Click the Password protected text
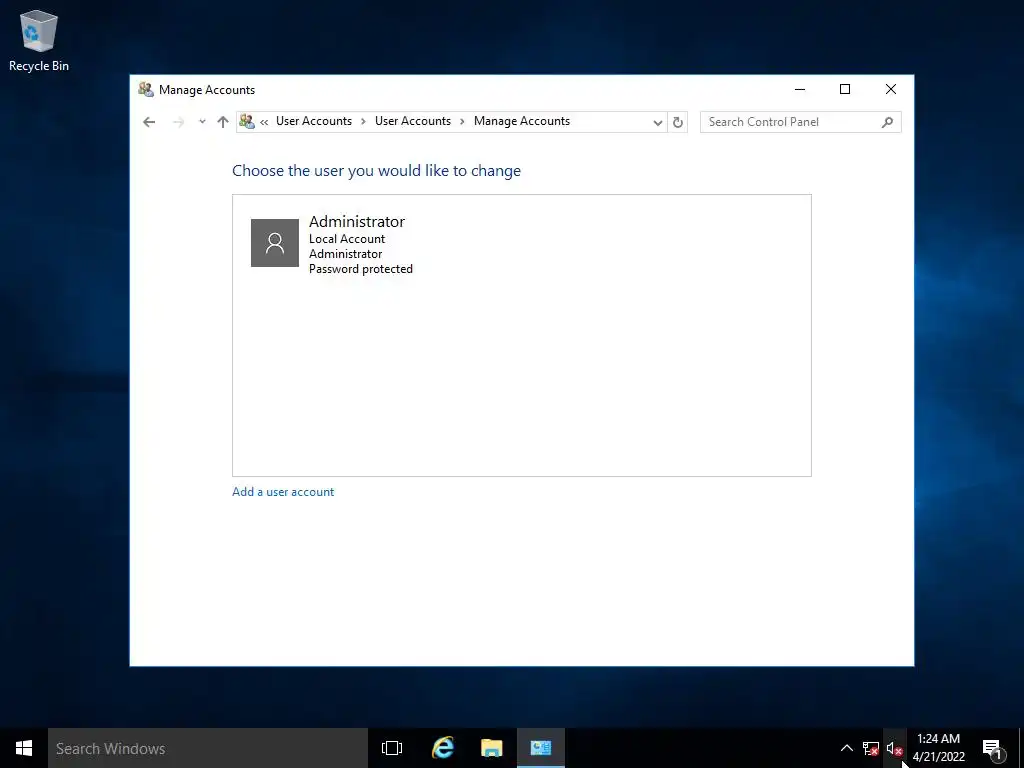This screenshot has height=768, width=1024. [x=360, y=269]
